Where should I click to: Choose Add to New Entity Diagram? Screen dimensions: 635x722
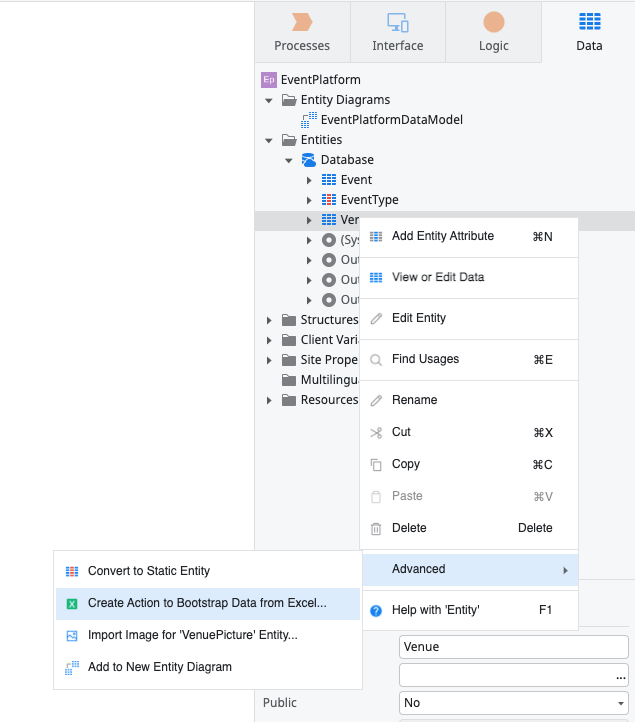point(208,667)
